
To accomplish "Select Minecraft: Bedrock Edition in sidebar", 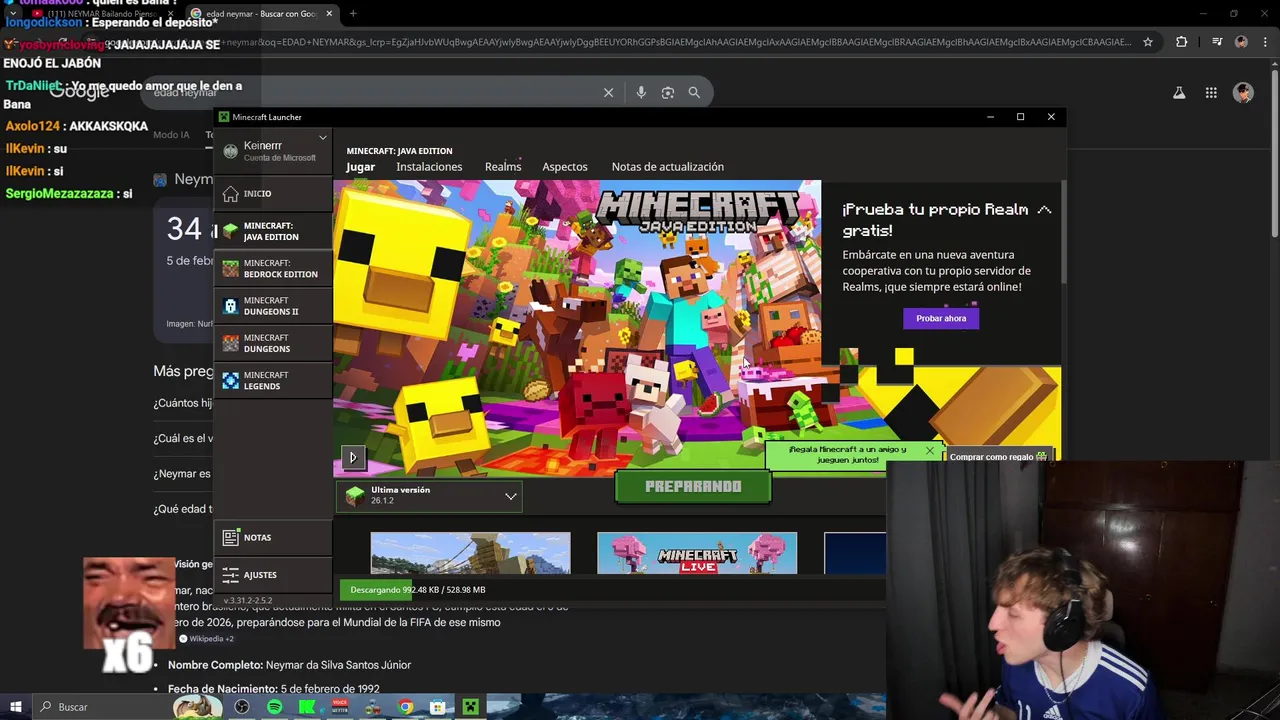I will point(273,269).
